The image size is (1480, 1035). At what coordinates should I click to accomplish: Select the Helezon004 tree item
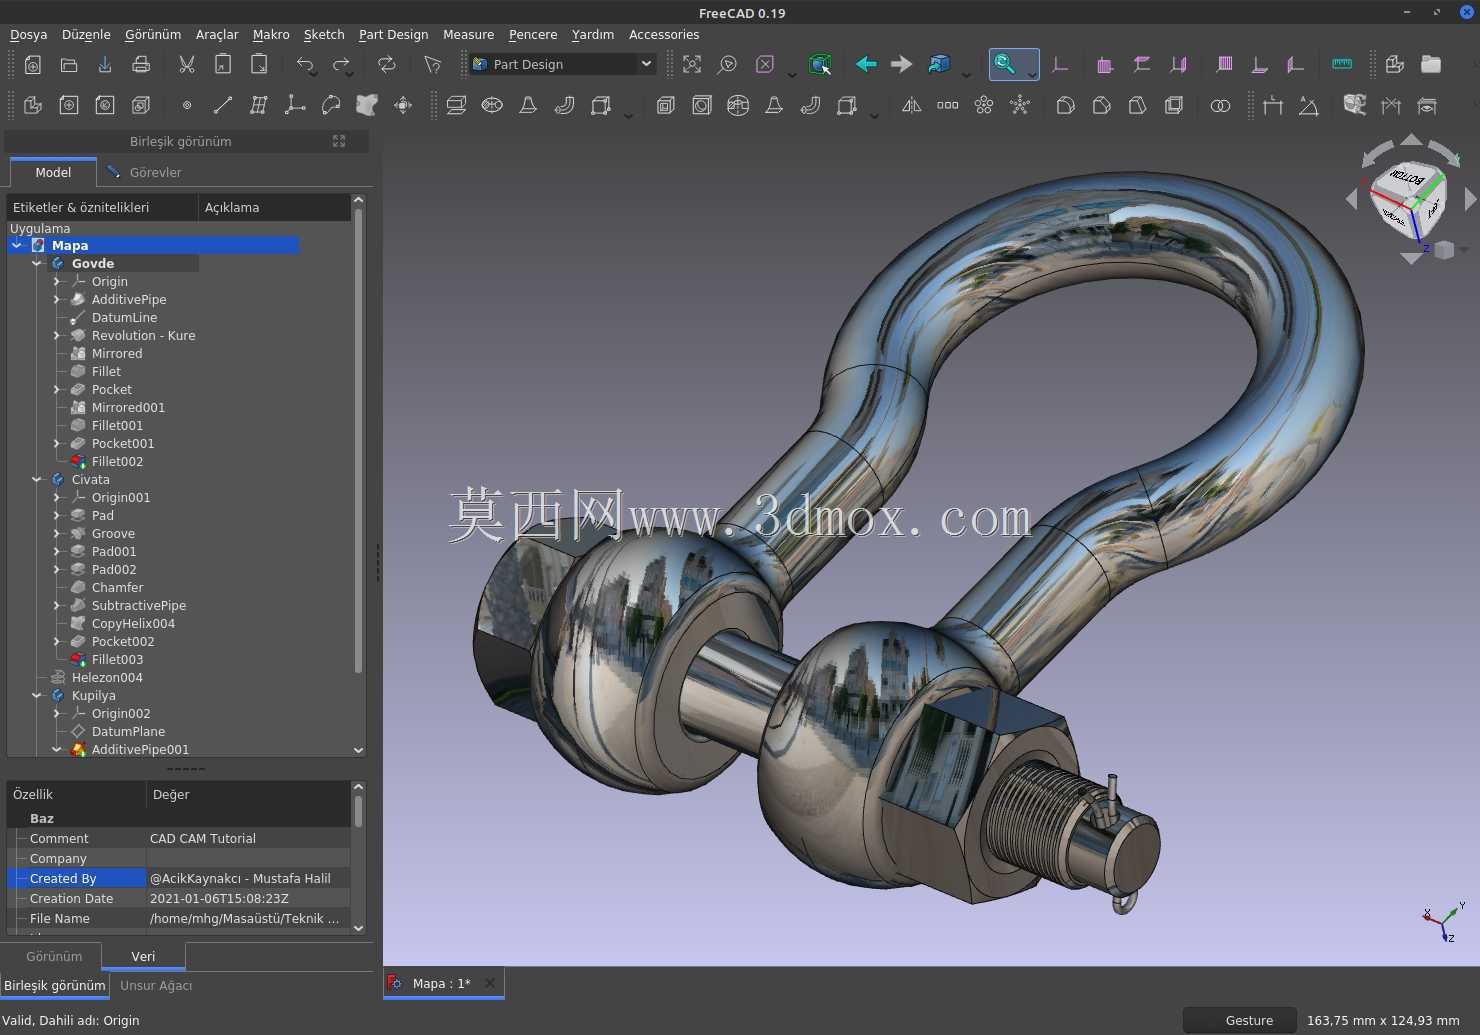[x=107, y=677]
